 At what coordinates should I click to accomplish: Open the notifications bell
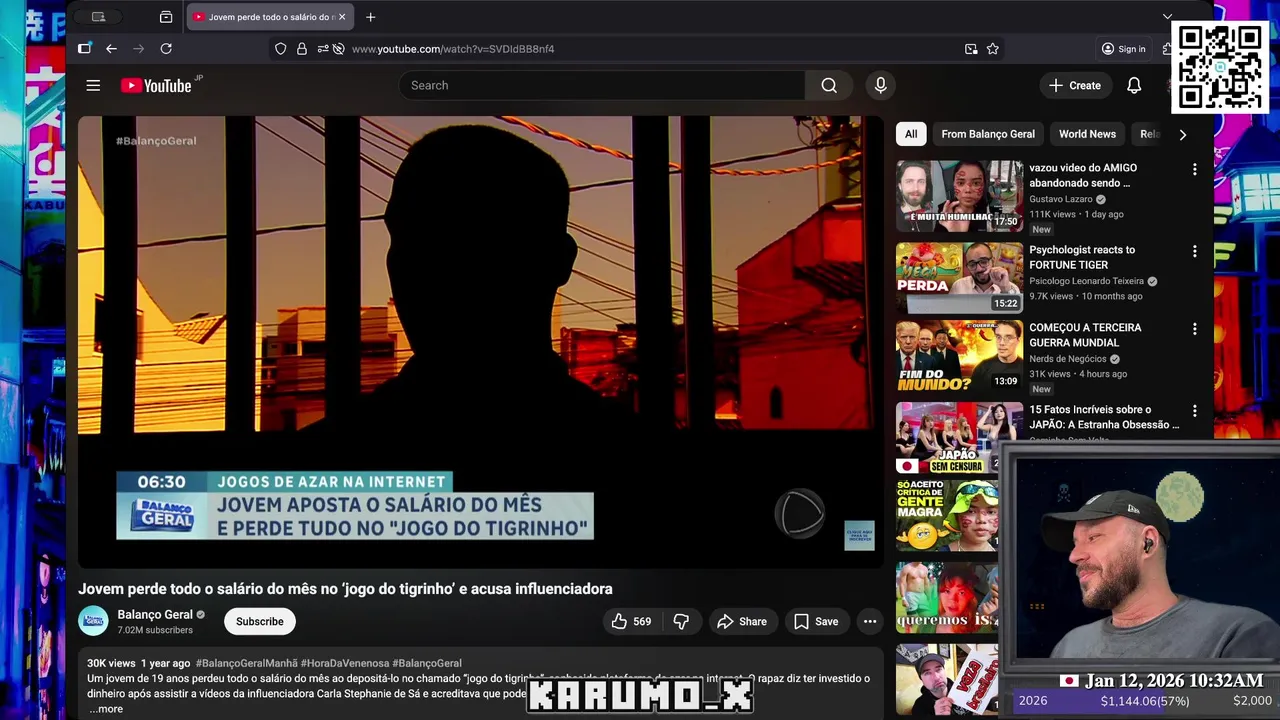tap(1134, 86)
